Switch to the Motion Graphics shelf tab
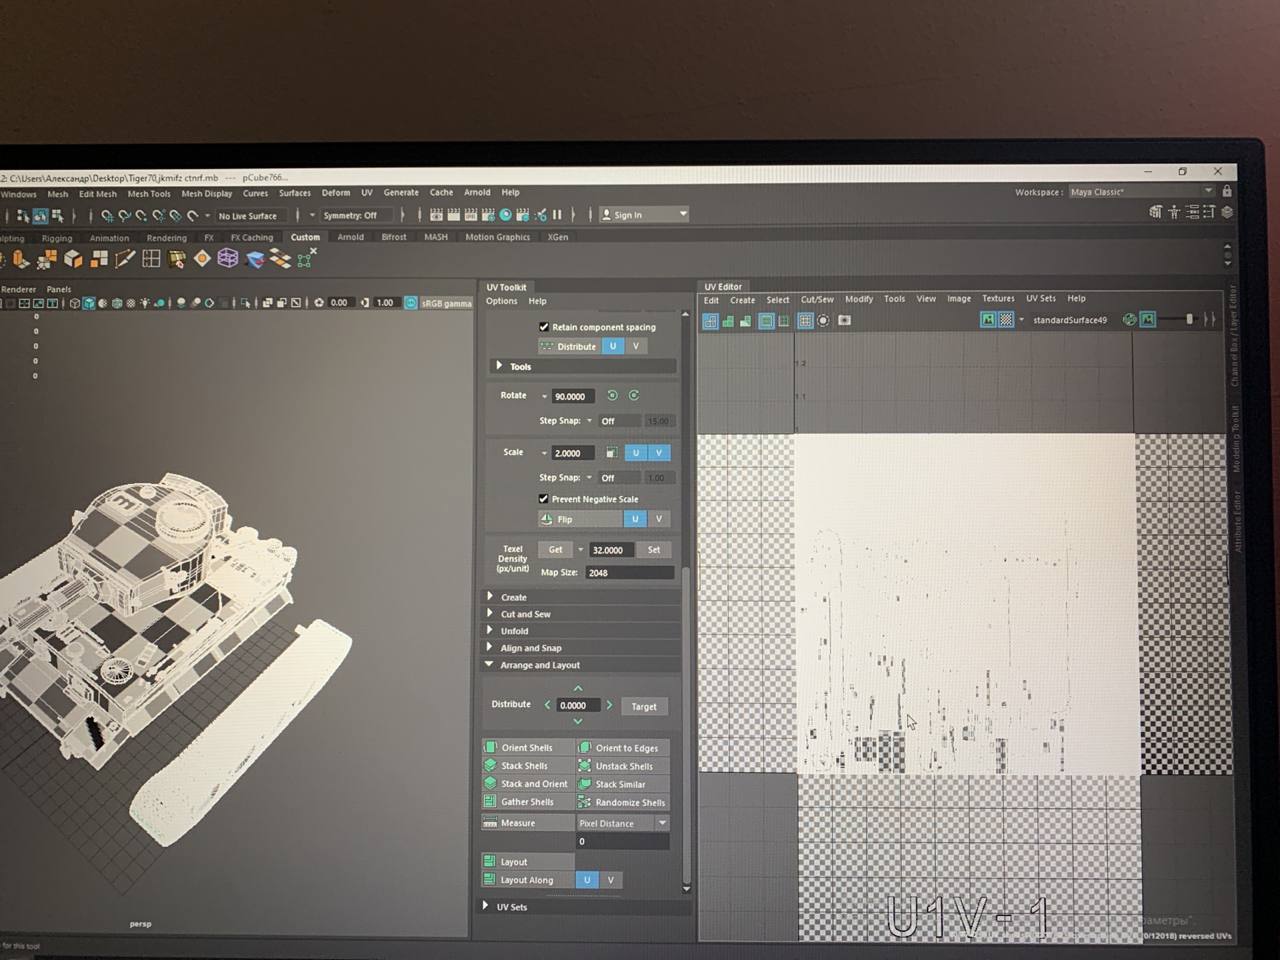The image size is (1280, 960). click(497, 237)
